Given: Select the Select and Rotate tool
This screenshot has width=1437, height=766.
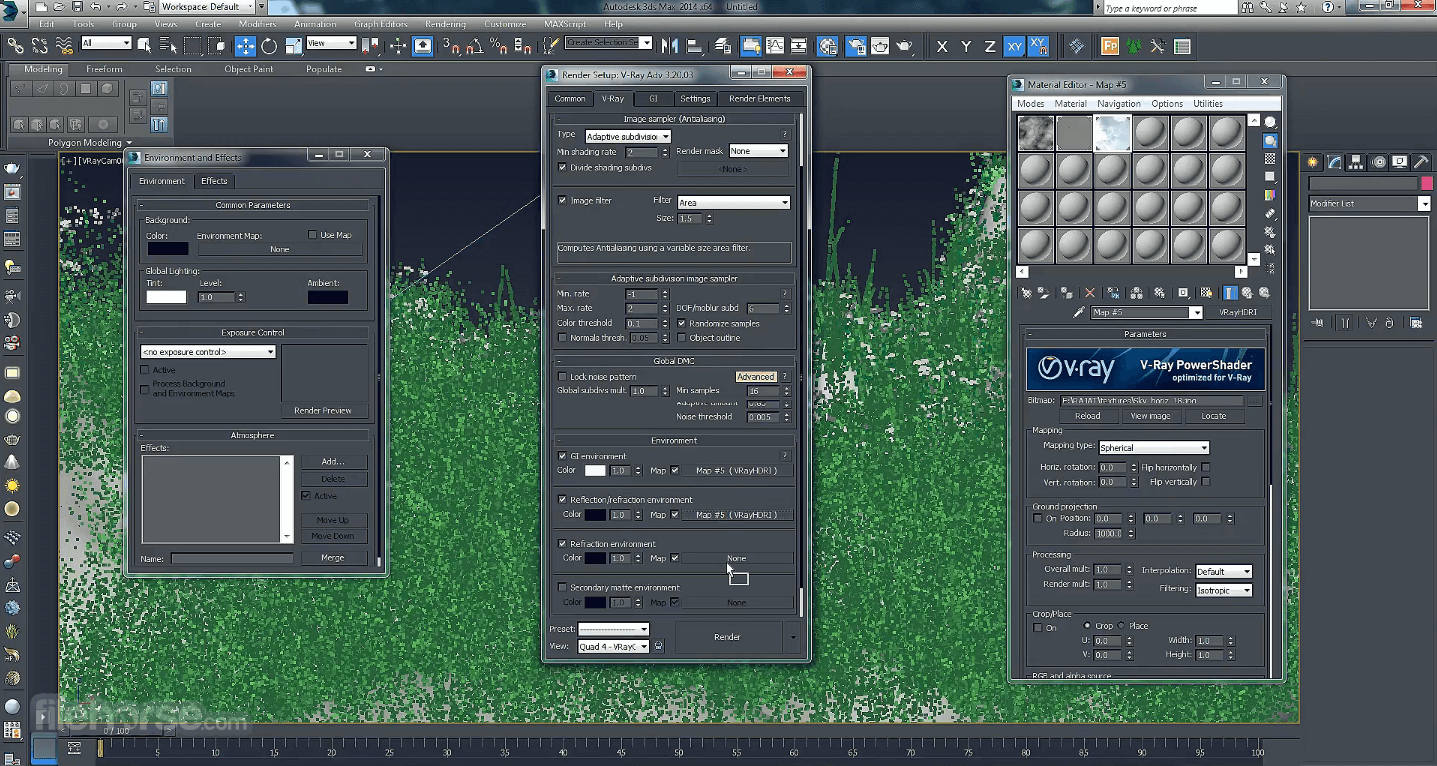Looking at the screenshot, I should coord(269,46).
